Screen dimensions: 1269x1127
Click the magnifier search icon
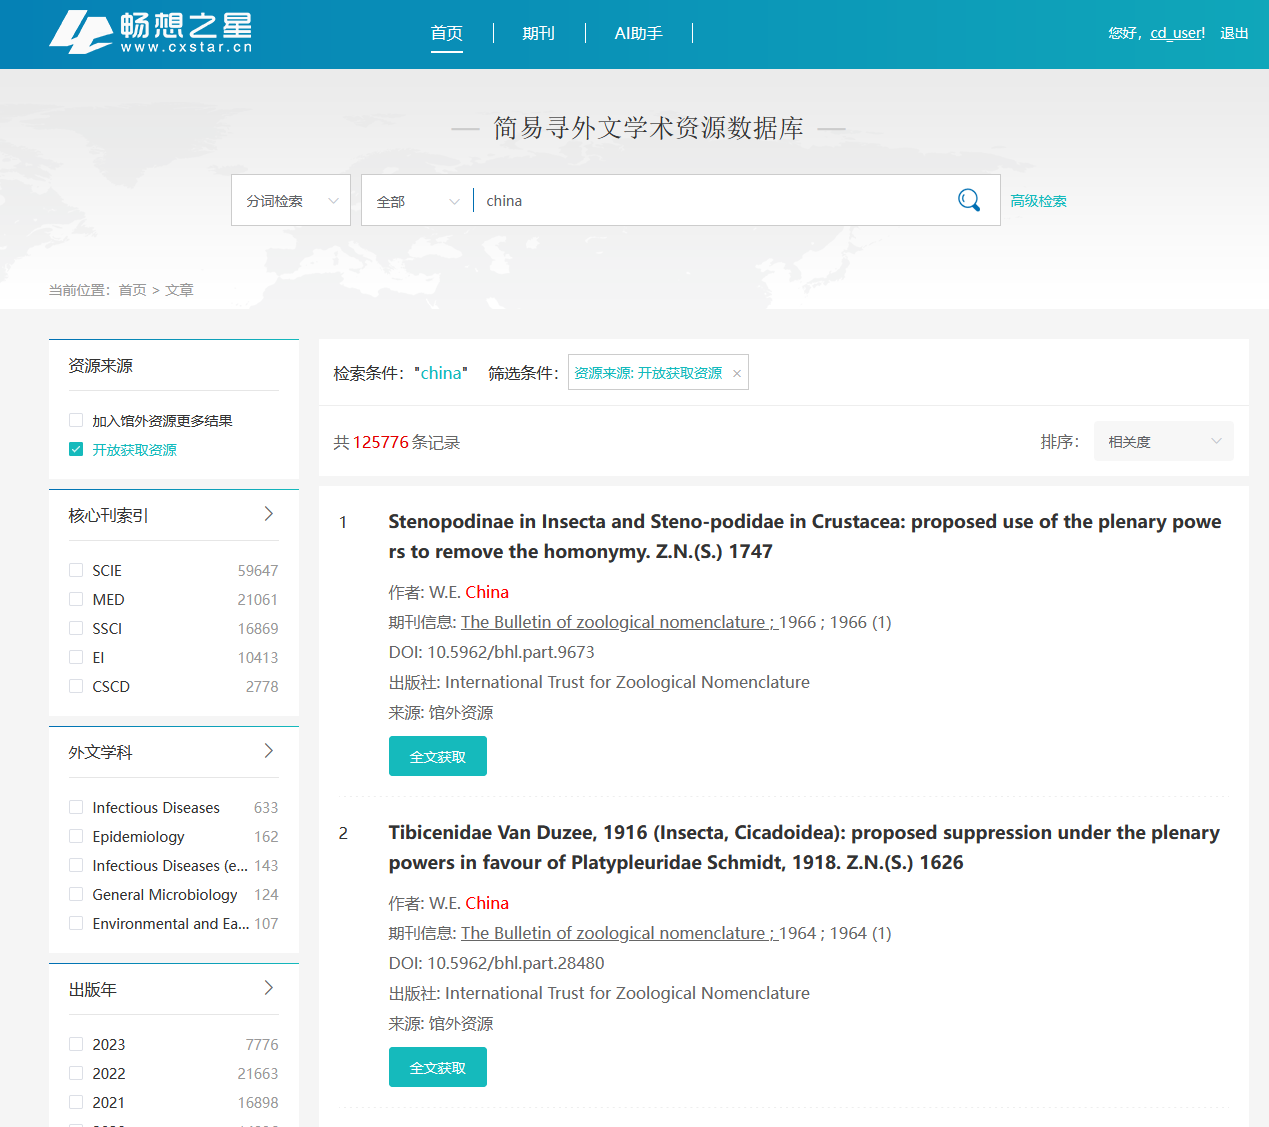pyautogui.click(x=968, y=200)
